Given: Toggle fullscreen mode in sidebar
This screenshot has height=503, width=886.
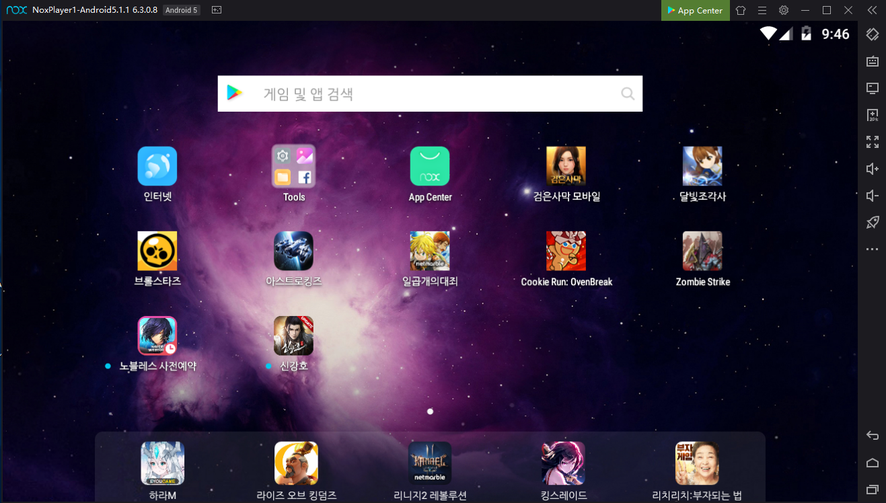Looking at the screenshot, I should point(872,142).
